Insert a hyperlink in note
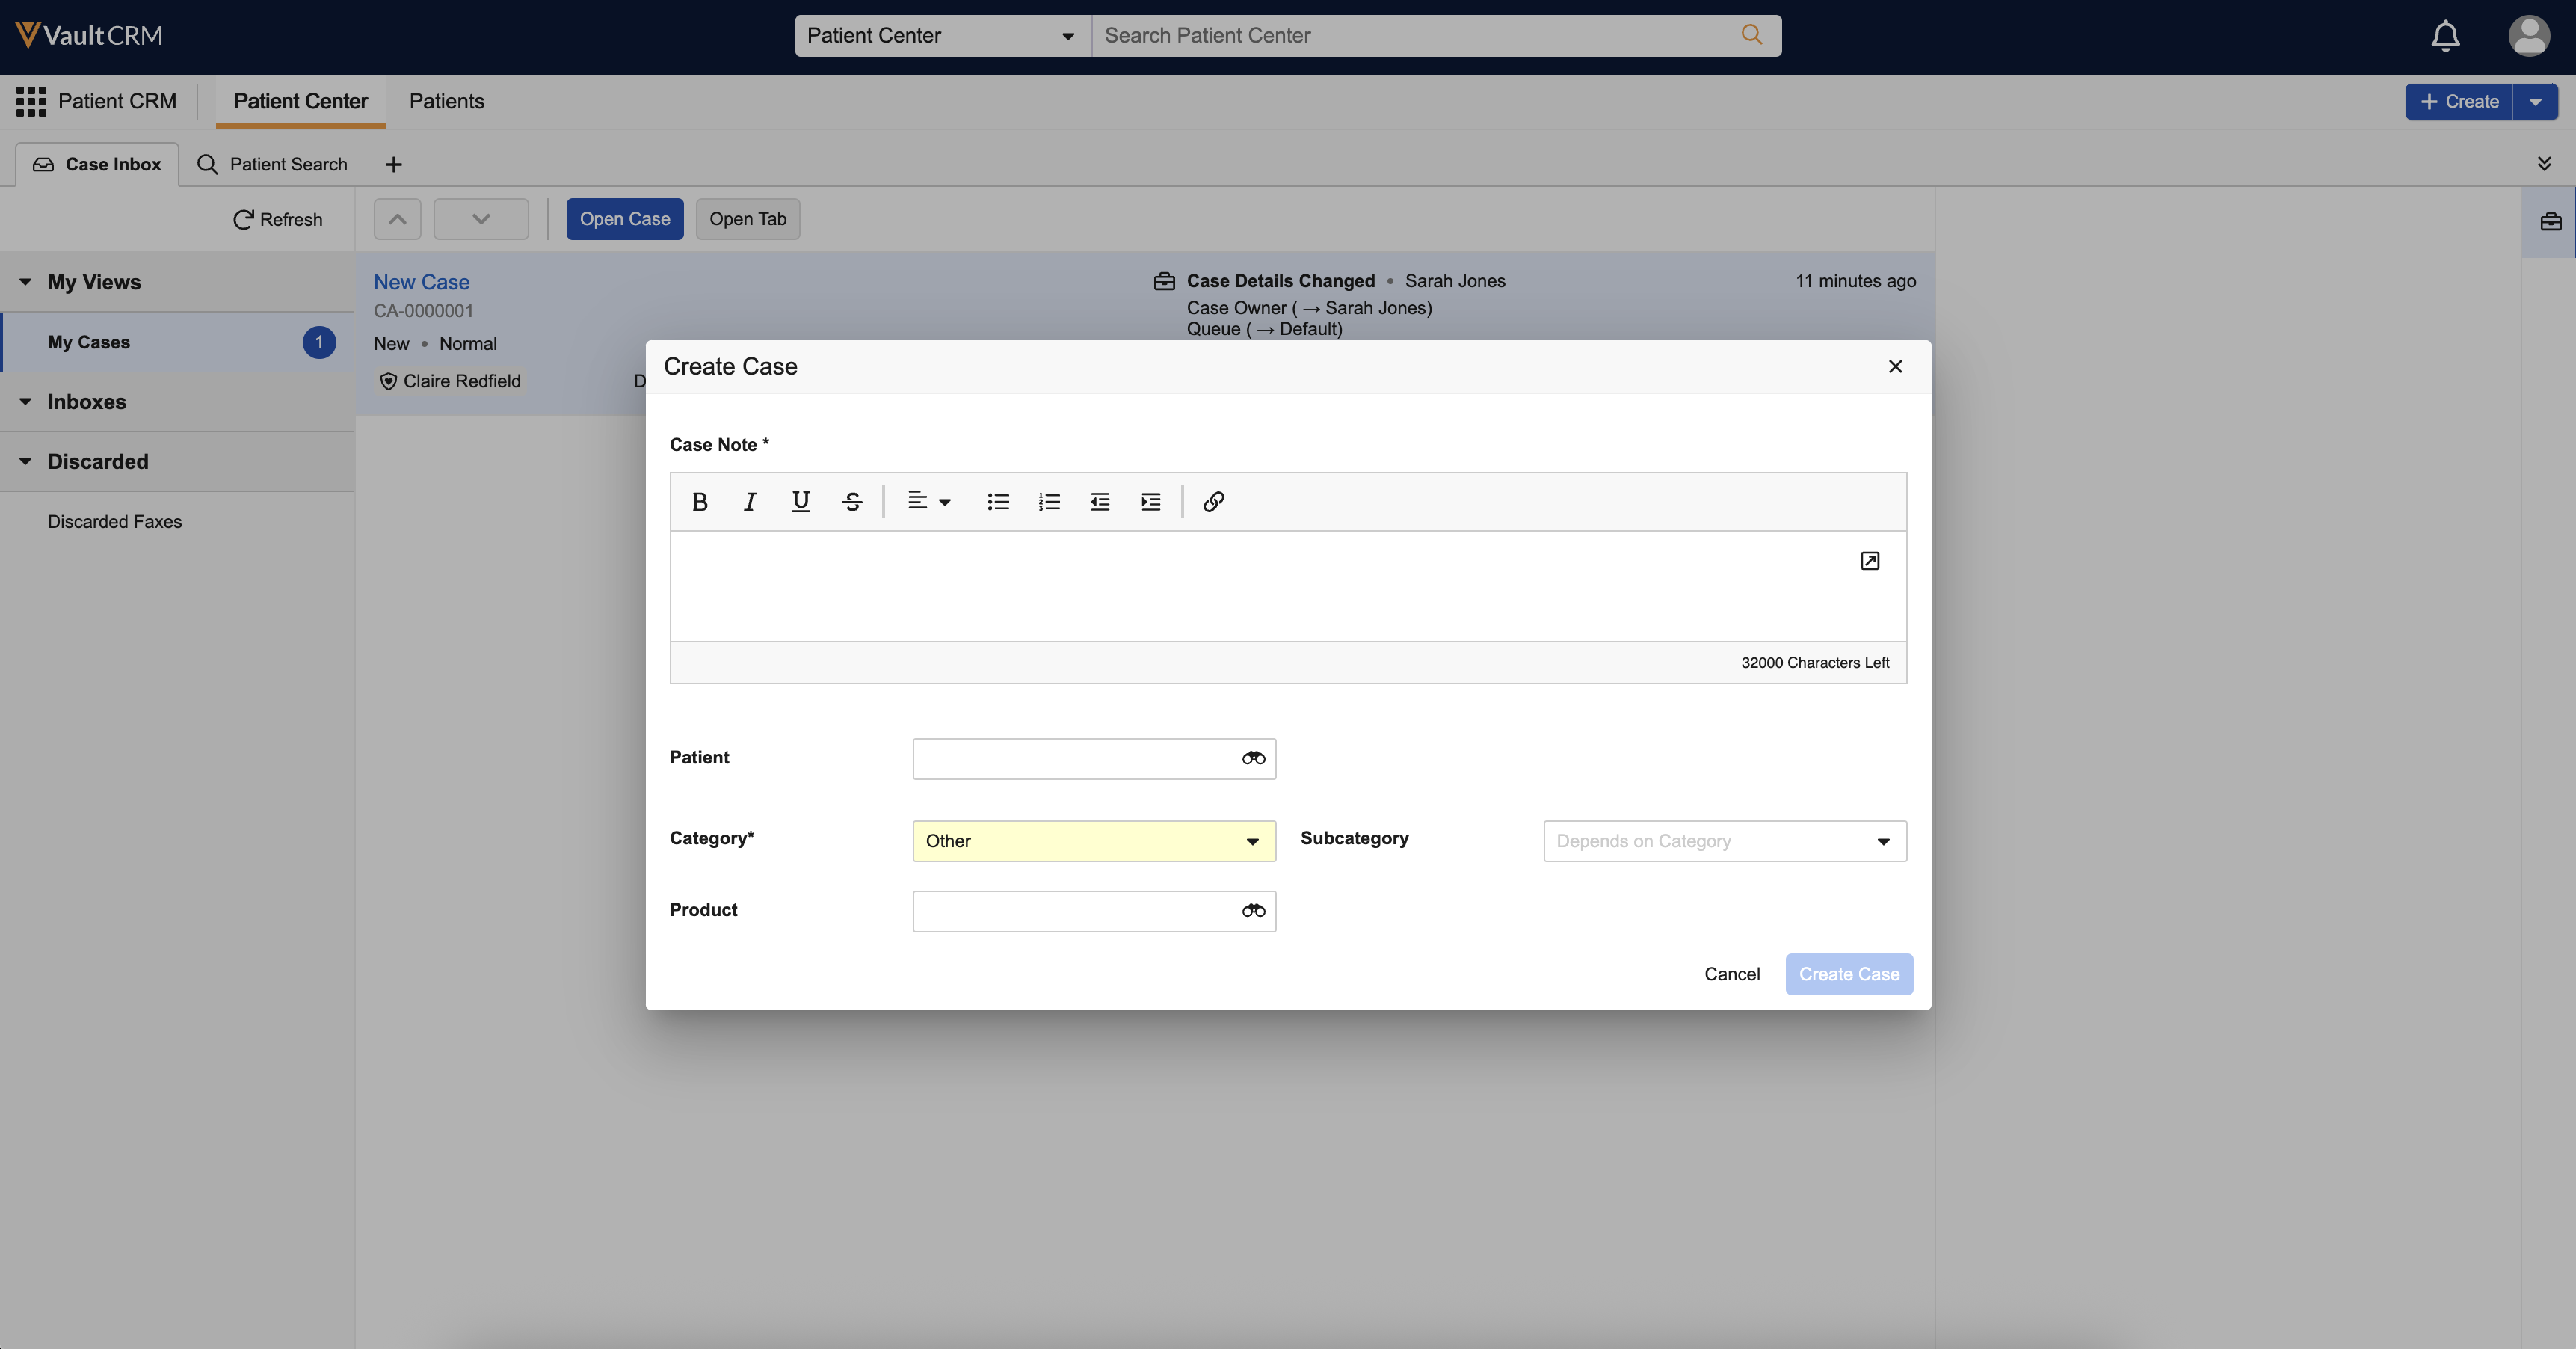2576x1349 pixels. point(1213,502)
